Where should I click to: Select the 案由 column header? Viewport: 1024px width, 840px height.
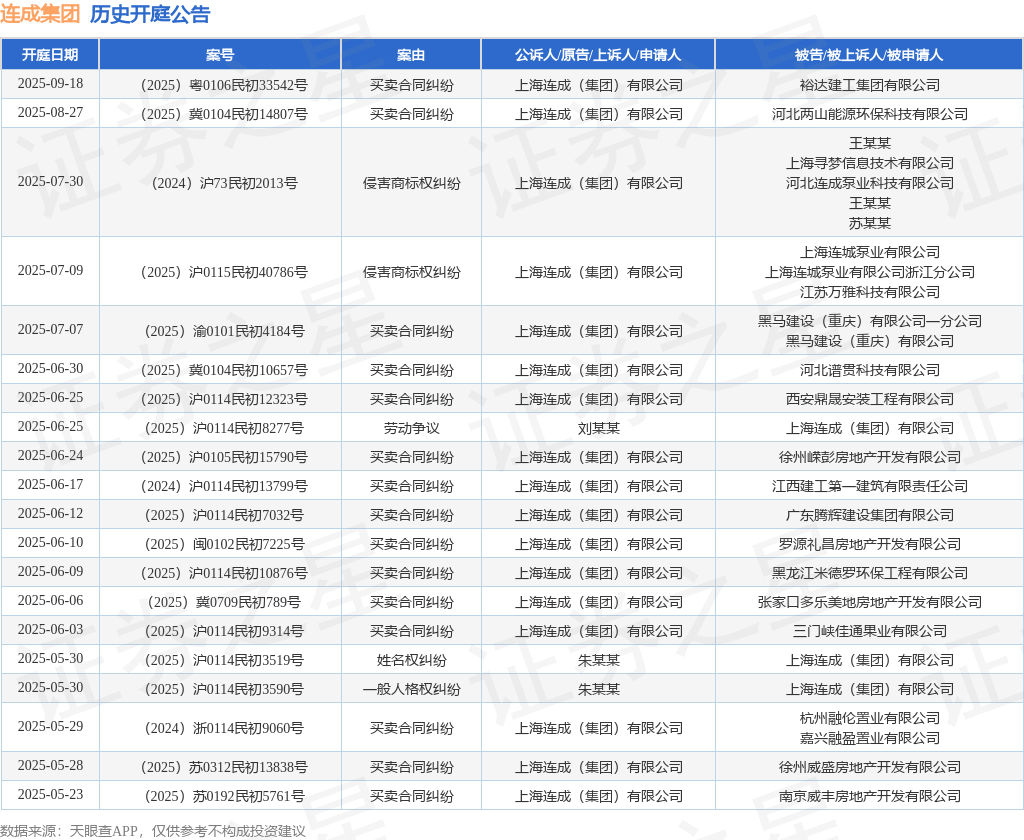[411, 55]
